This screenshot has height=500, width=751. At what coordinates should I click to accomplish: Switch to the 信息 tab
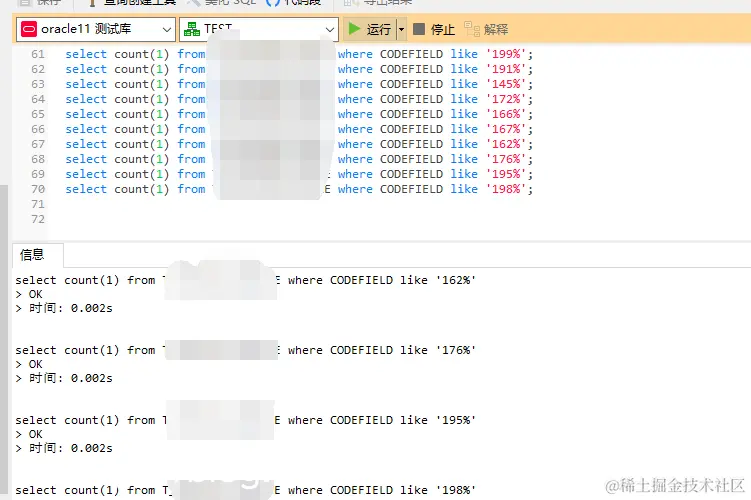[37, 255]
